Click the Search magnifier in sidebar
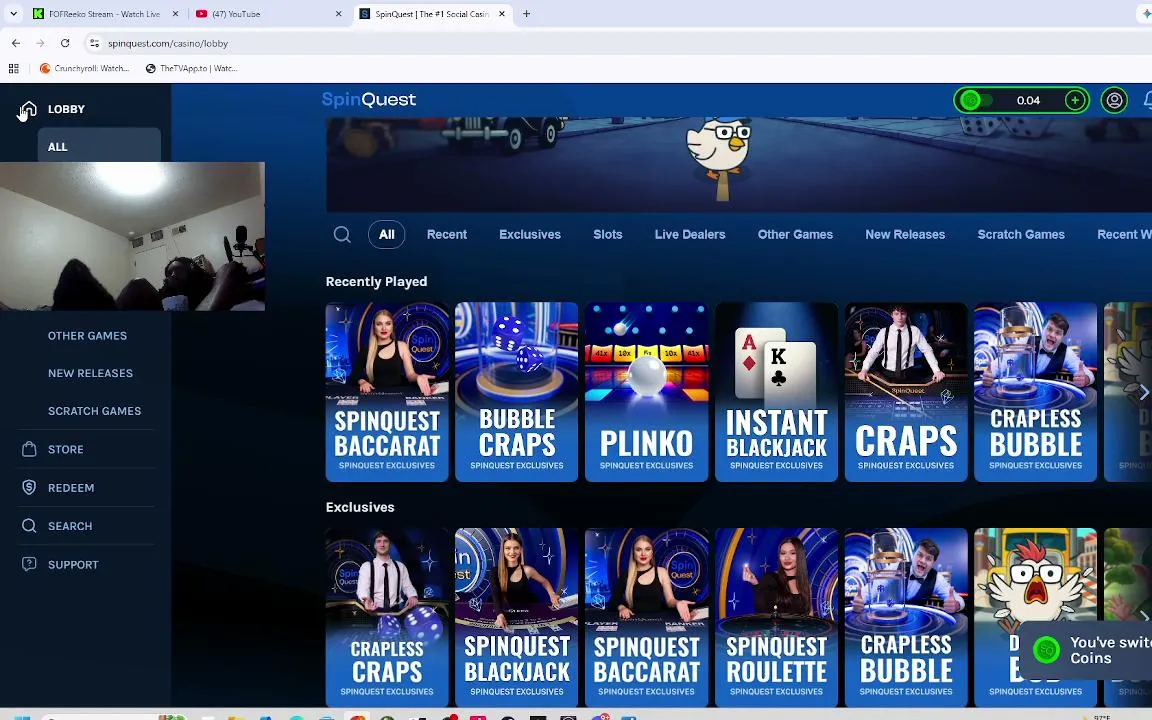 pos(29,525)
